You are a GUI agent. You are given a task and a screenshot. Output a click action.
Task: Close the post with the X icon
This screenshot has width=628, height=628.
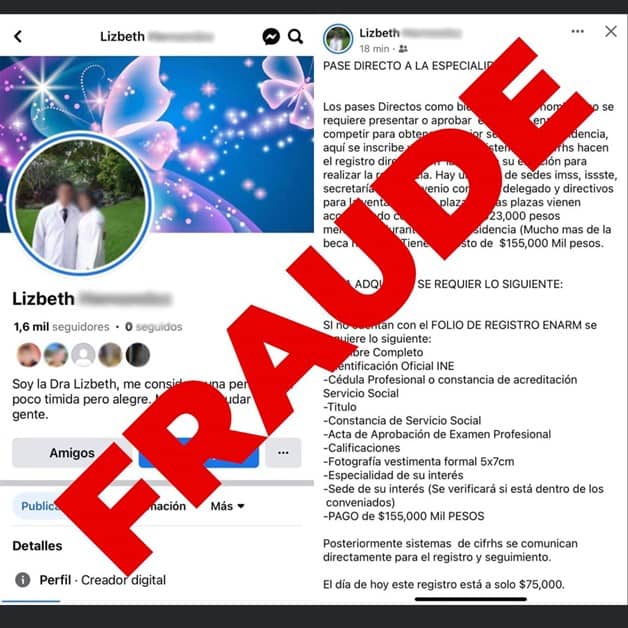click(611, 31)
